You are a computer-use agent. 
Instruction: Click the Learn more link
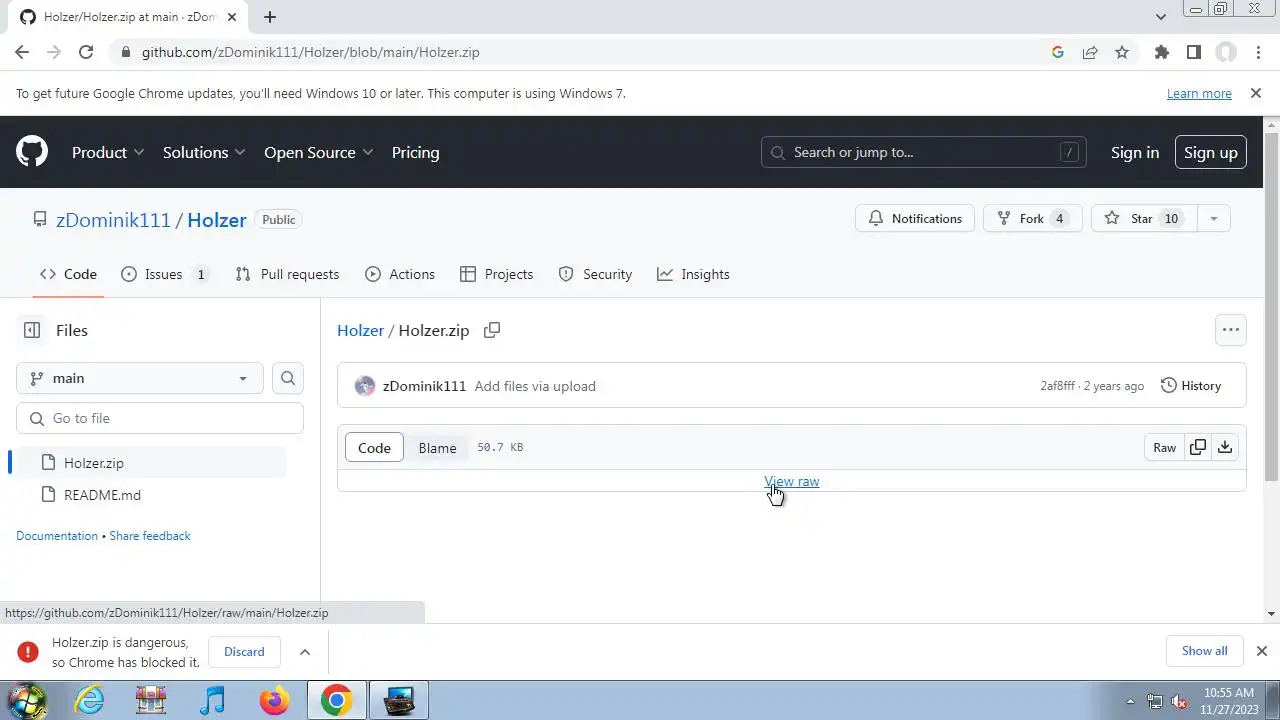(x=1199, y=93)
